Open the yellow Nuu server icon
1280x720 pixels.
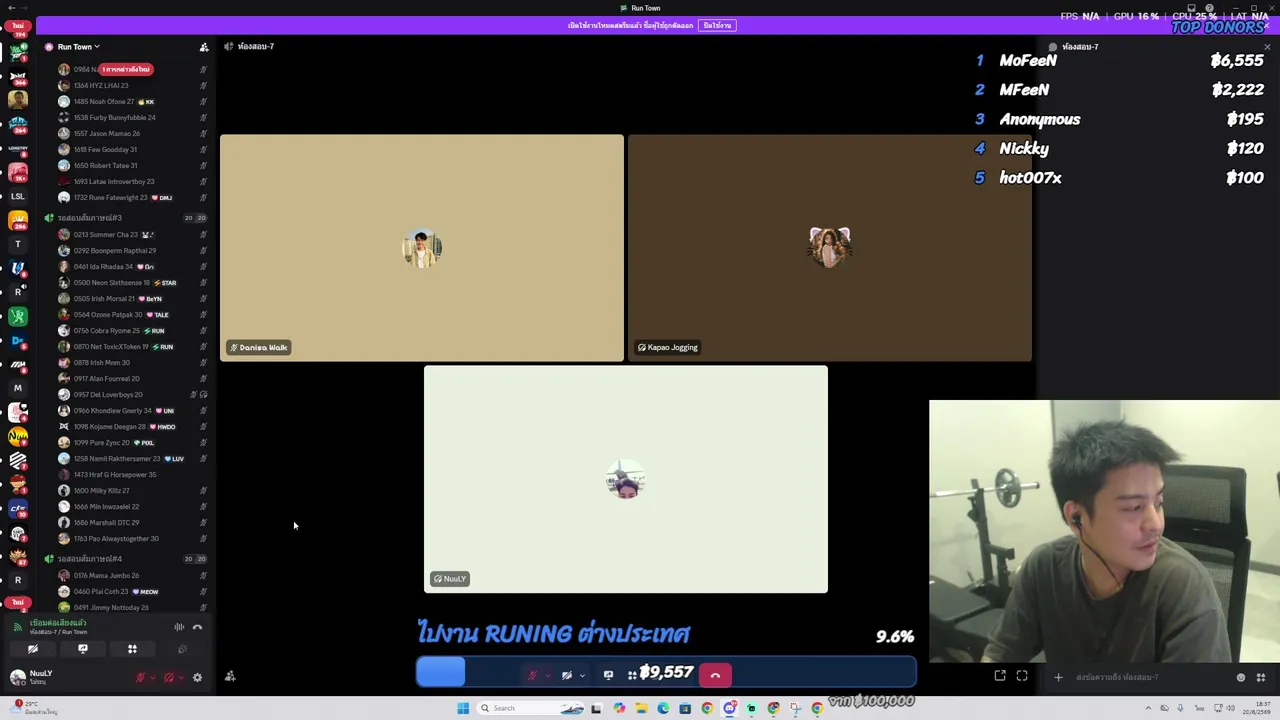pyautogui.click(x=17, y=436)
